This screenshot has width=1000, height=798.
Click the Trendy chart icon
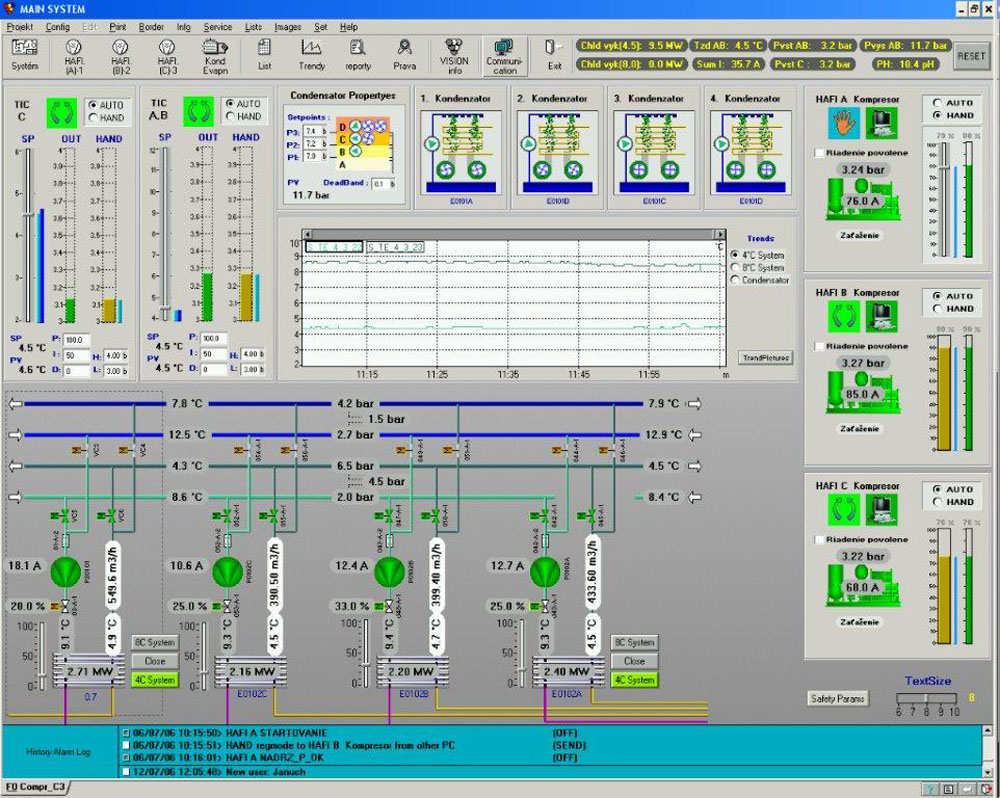[x=311, y=53]
